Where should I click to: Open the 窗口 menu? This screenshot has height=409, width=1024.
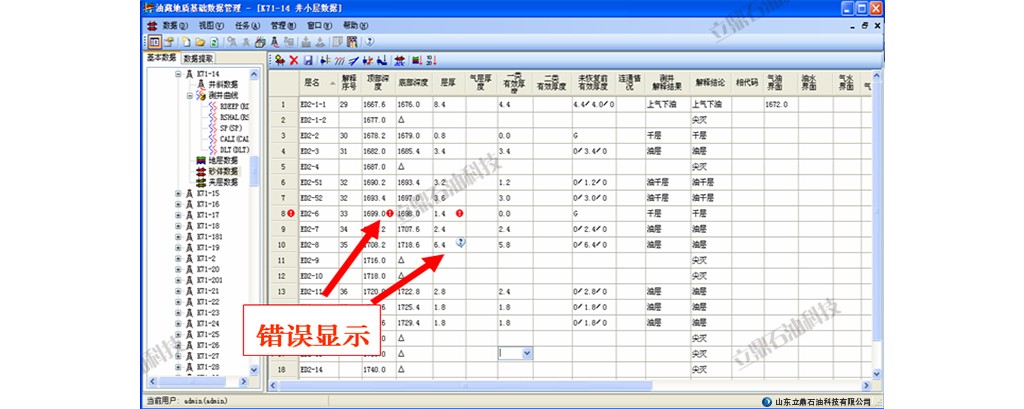click(x=319, y=25)
